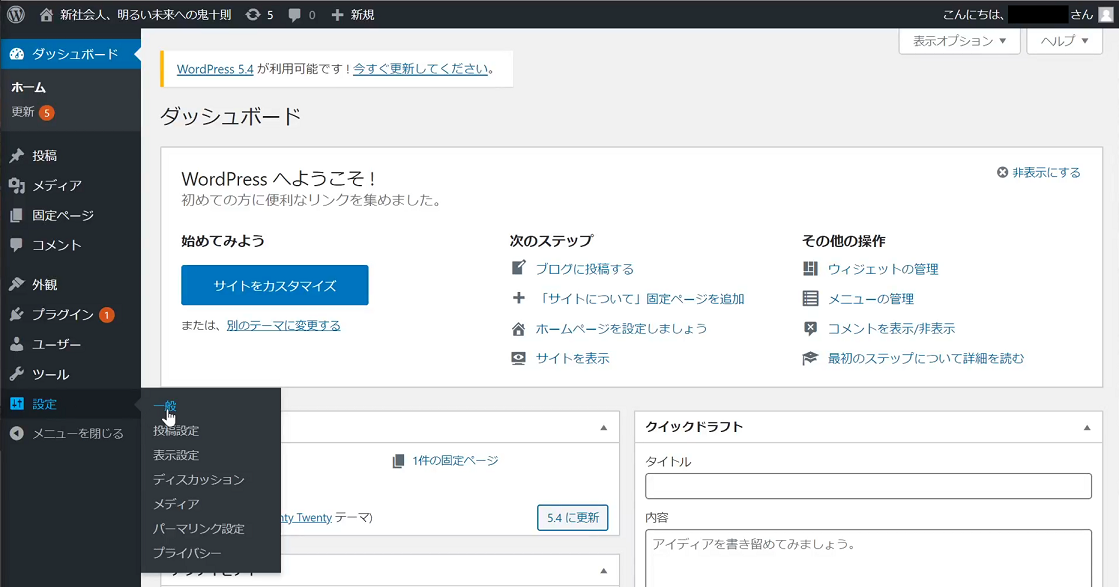The width and height of the screenshot is (1119, 587).
Task: Click the 内容 text area in クイックドラフト
Action: [869, 558]
